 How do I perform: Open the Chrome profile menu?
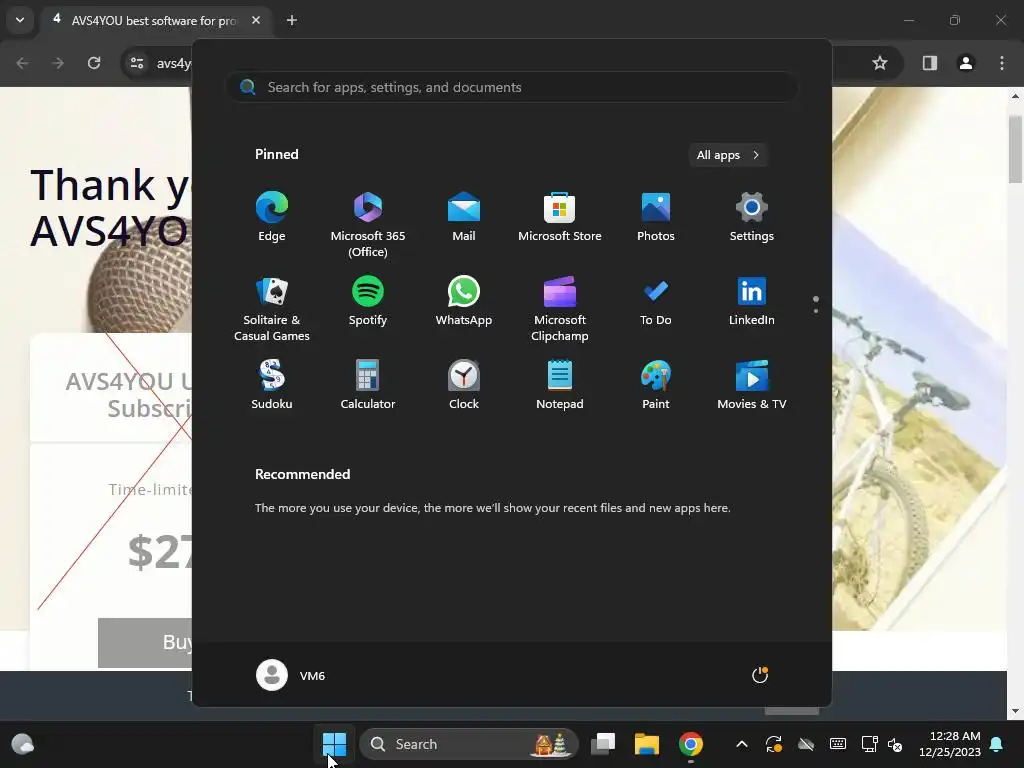[x=966, y=63]
